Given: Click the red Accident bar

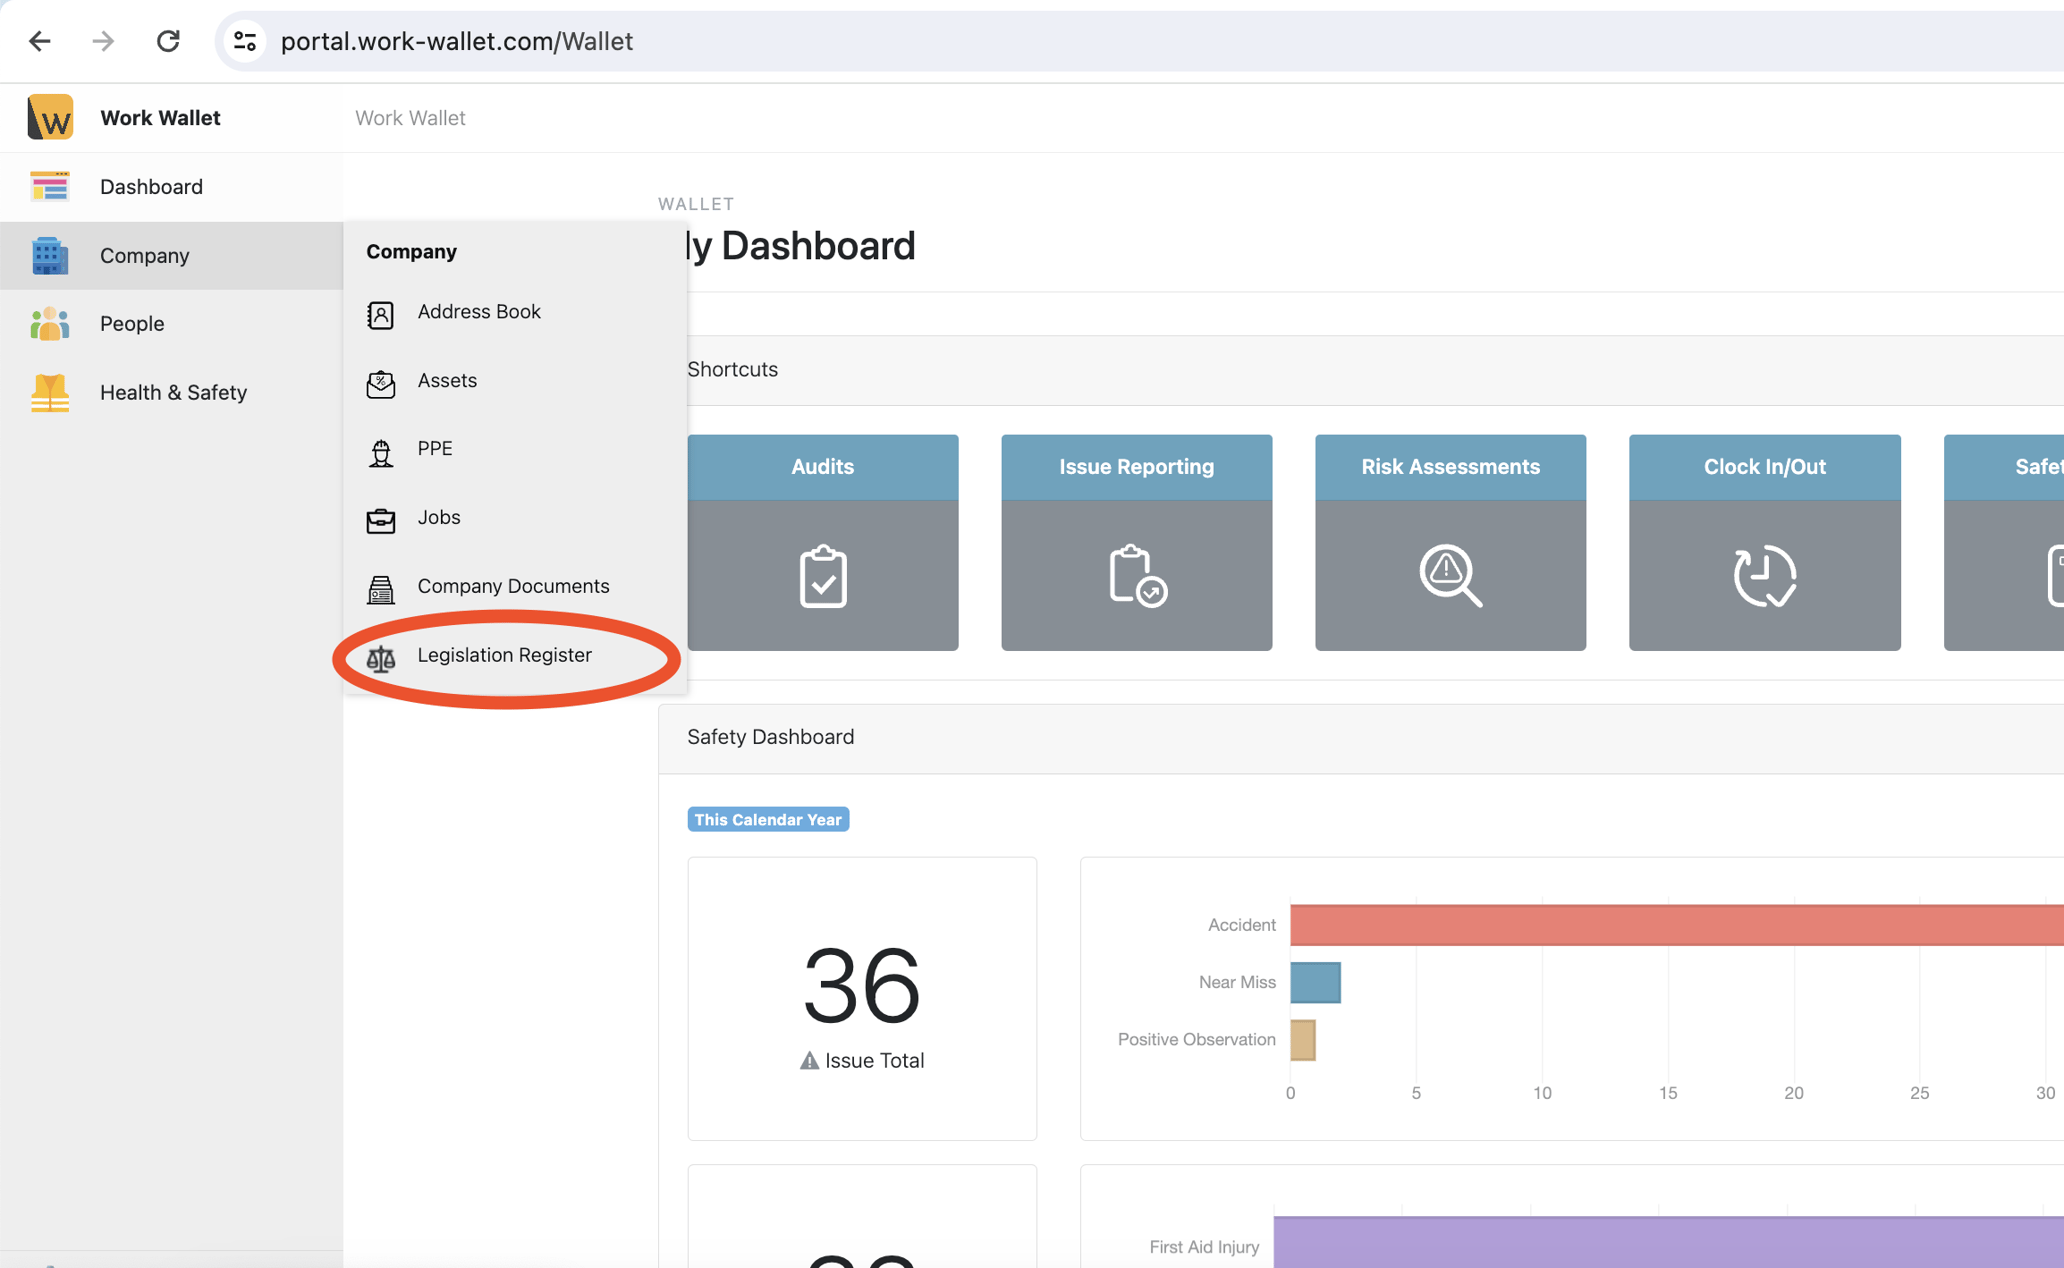Looking at the screenshot, I should click(x=1676, y=925).
